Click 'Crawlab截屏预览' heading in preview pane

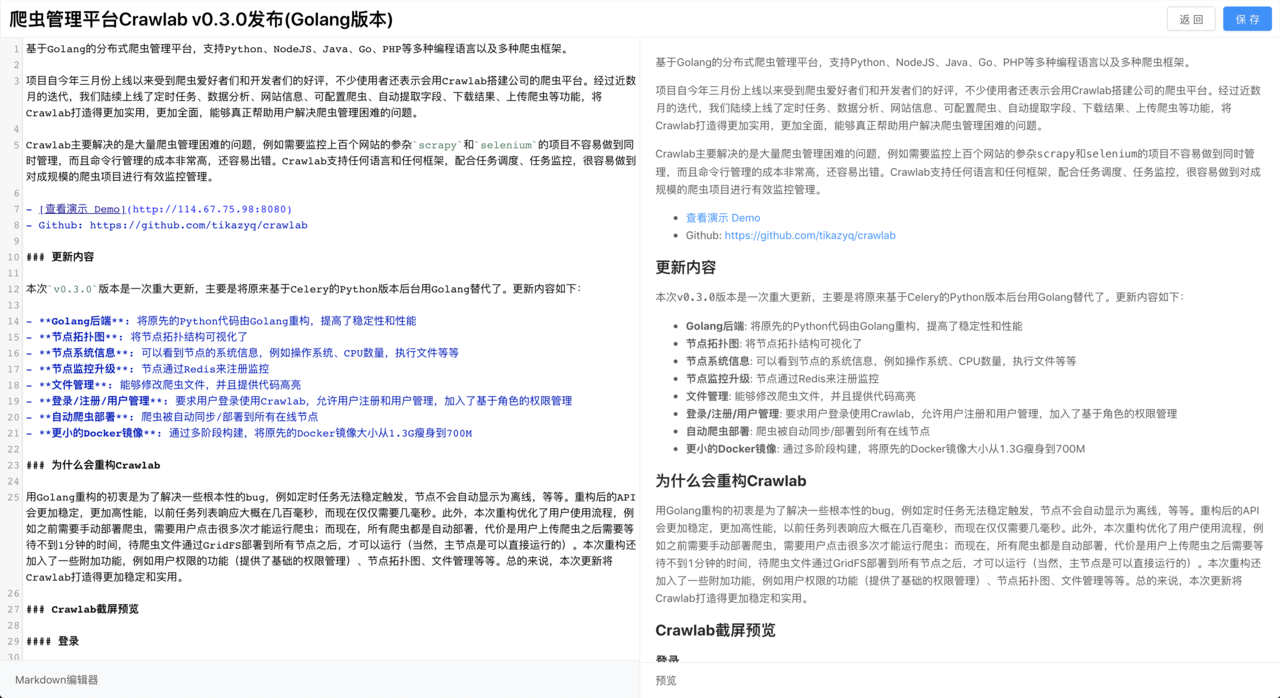coord(715,631)
